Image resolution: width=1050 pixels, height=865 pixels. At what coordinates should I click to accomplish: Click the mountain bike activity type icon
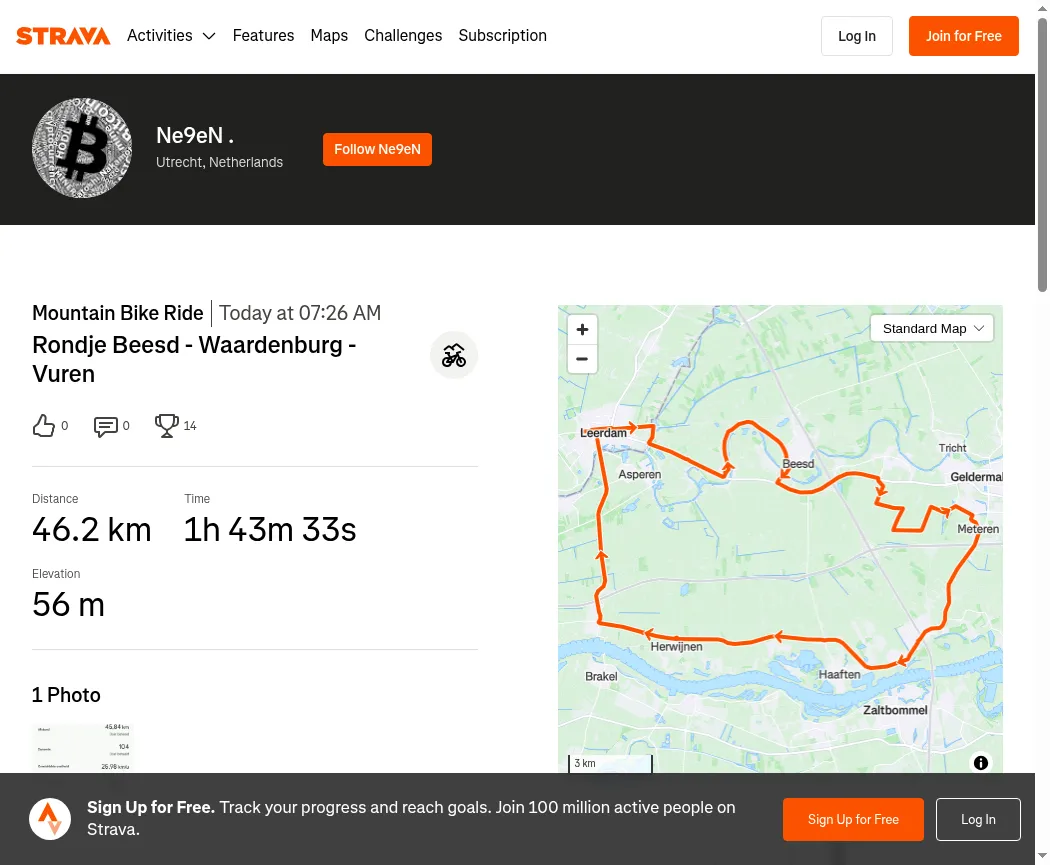[454, 356]
